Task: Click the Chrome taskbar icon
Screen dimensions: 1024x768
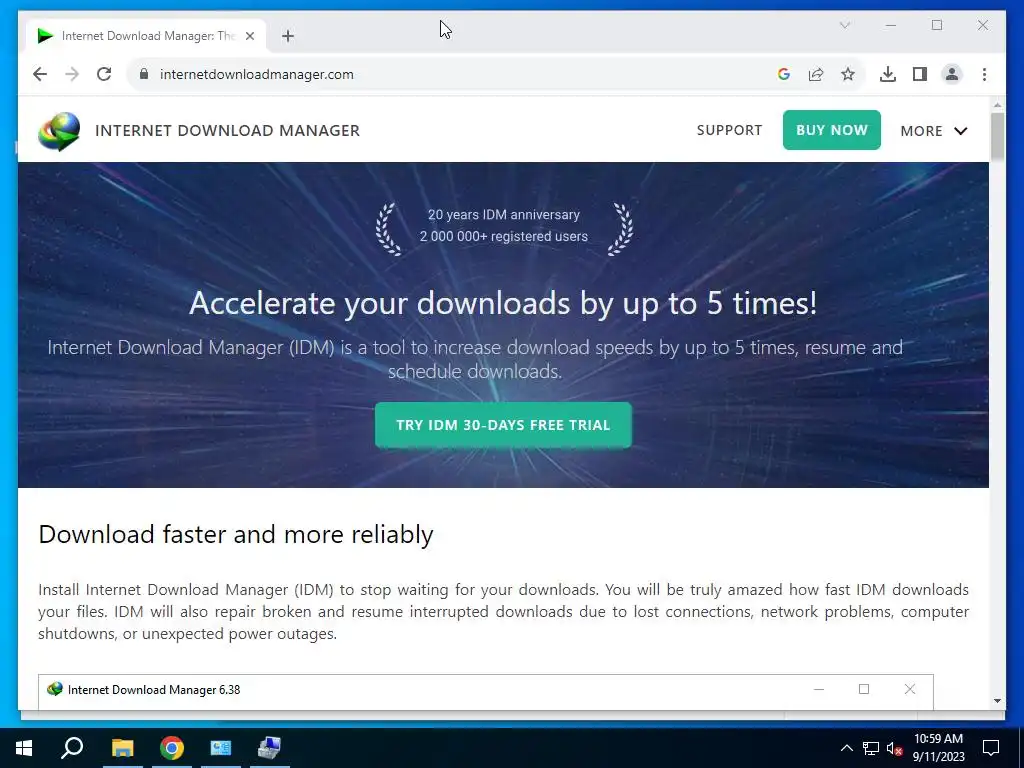Action: click(x=171, y=748)
